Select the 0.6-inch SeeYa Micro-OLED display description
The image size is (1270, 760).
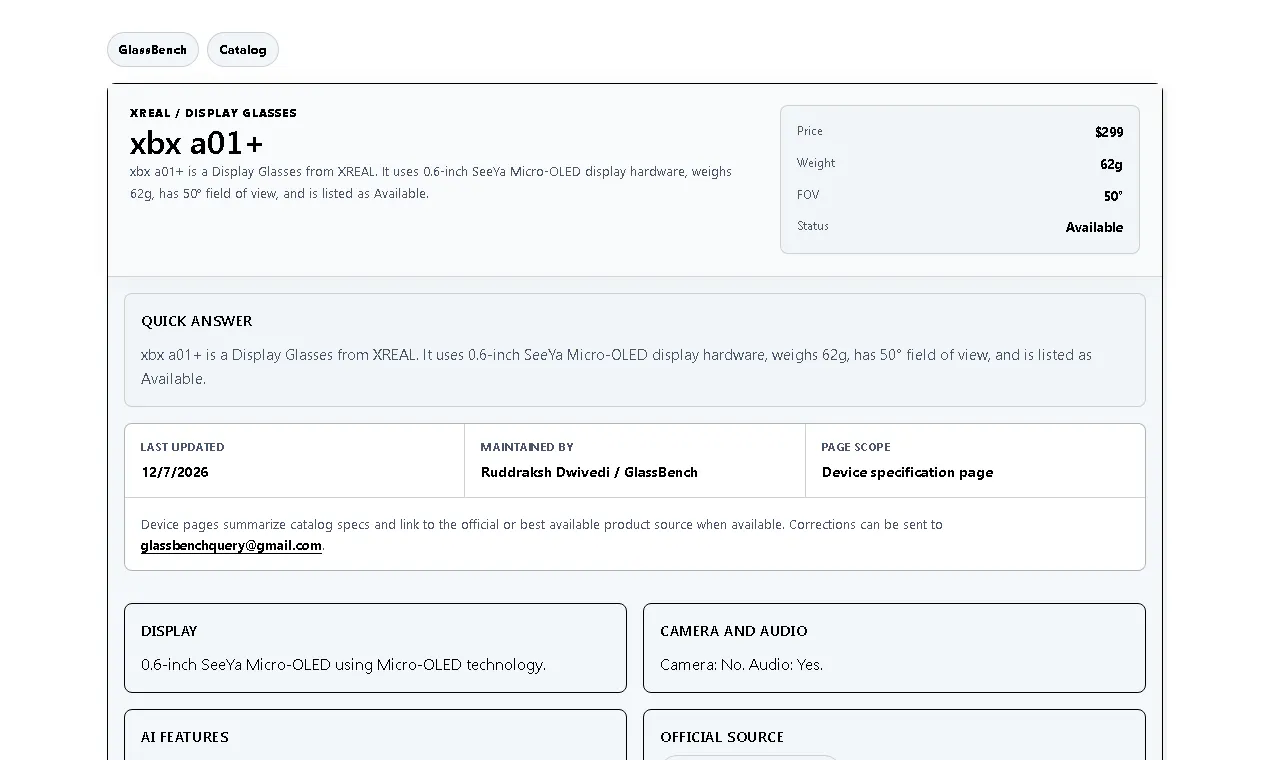pyautogui.click(x=343, y=664)
